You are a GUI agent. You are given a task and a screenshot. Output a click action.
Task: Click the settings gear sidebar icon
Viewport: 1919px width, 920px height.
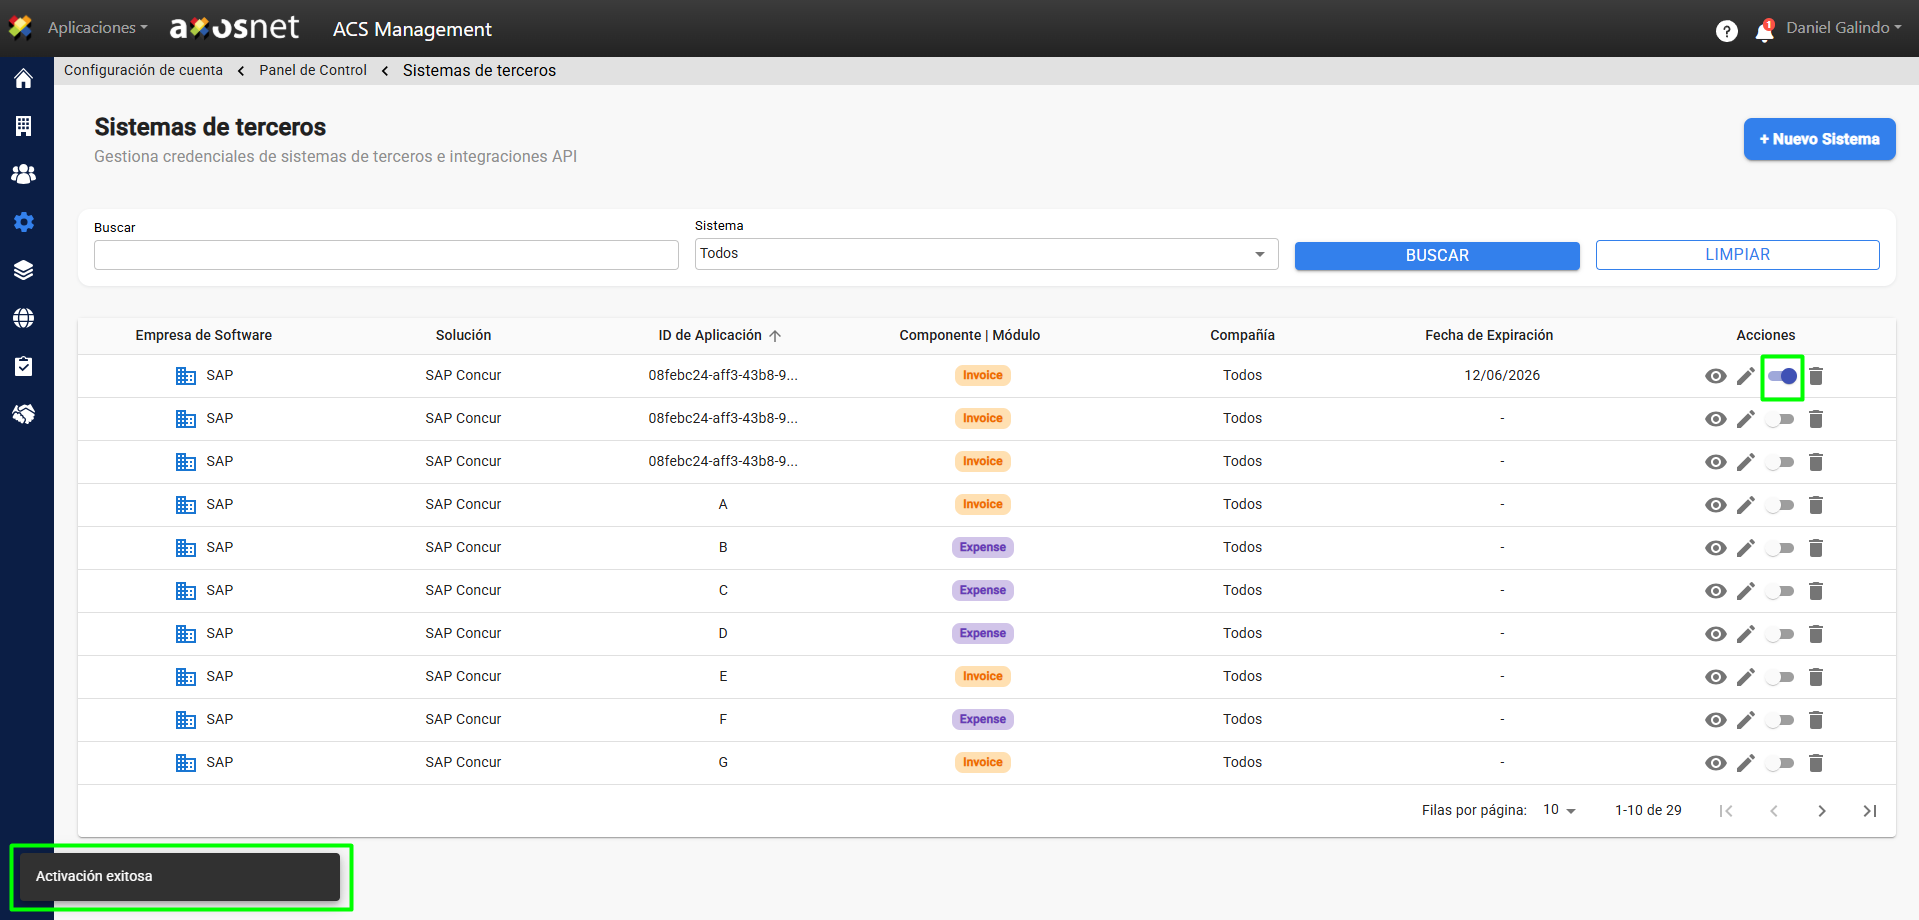coord(24,222)
